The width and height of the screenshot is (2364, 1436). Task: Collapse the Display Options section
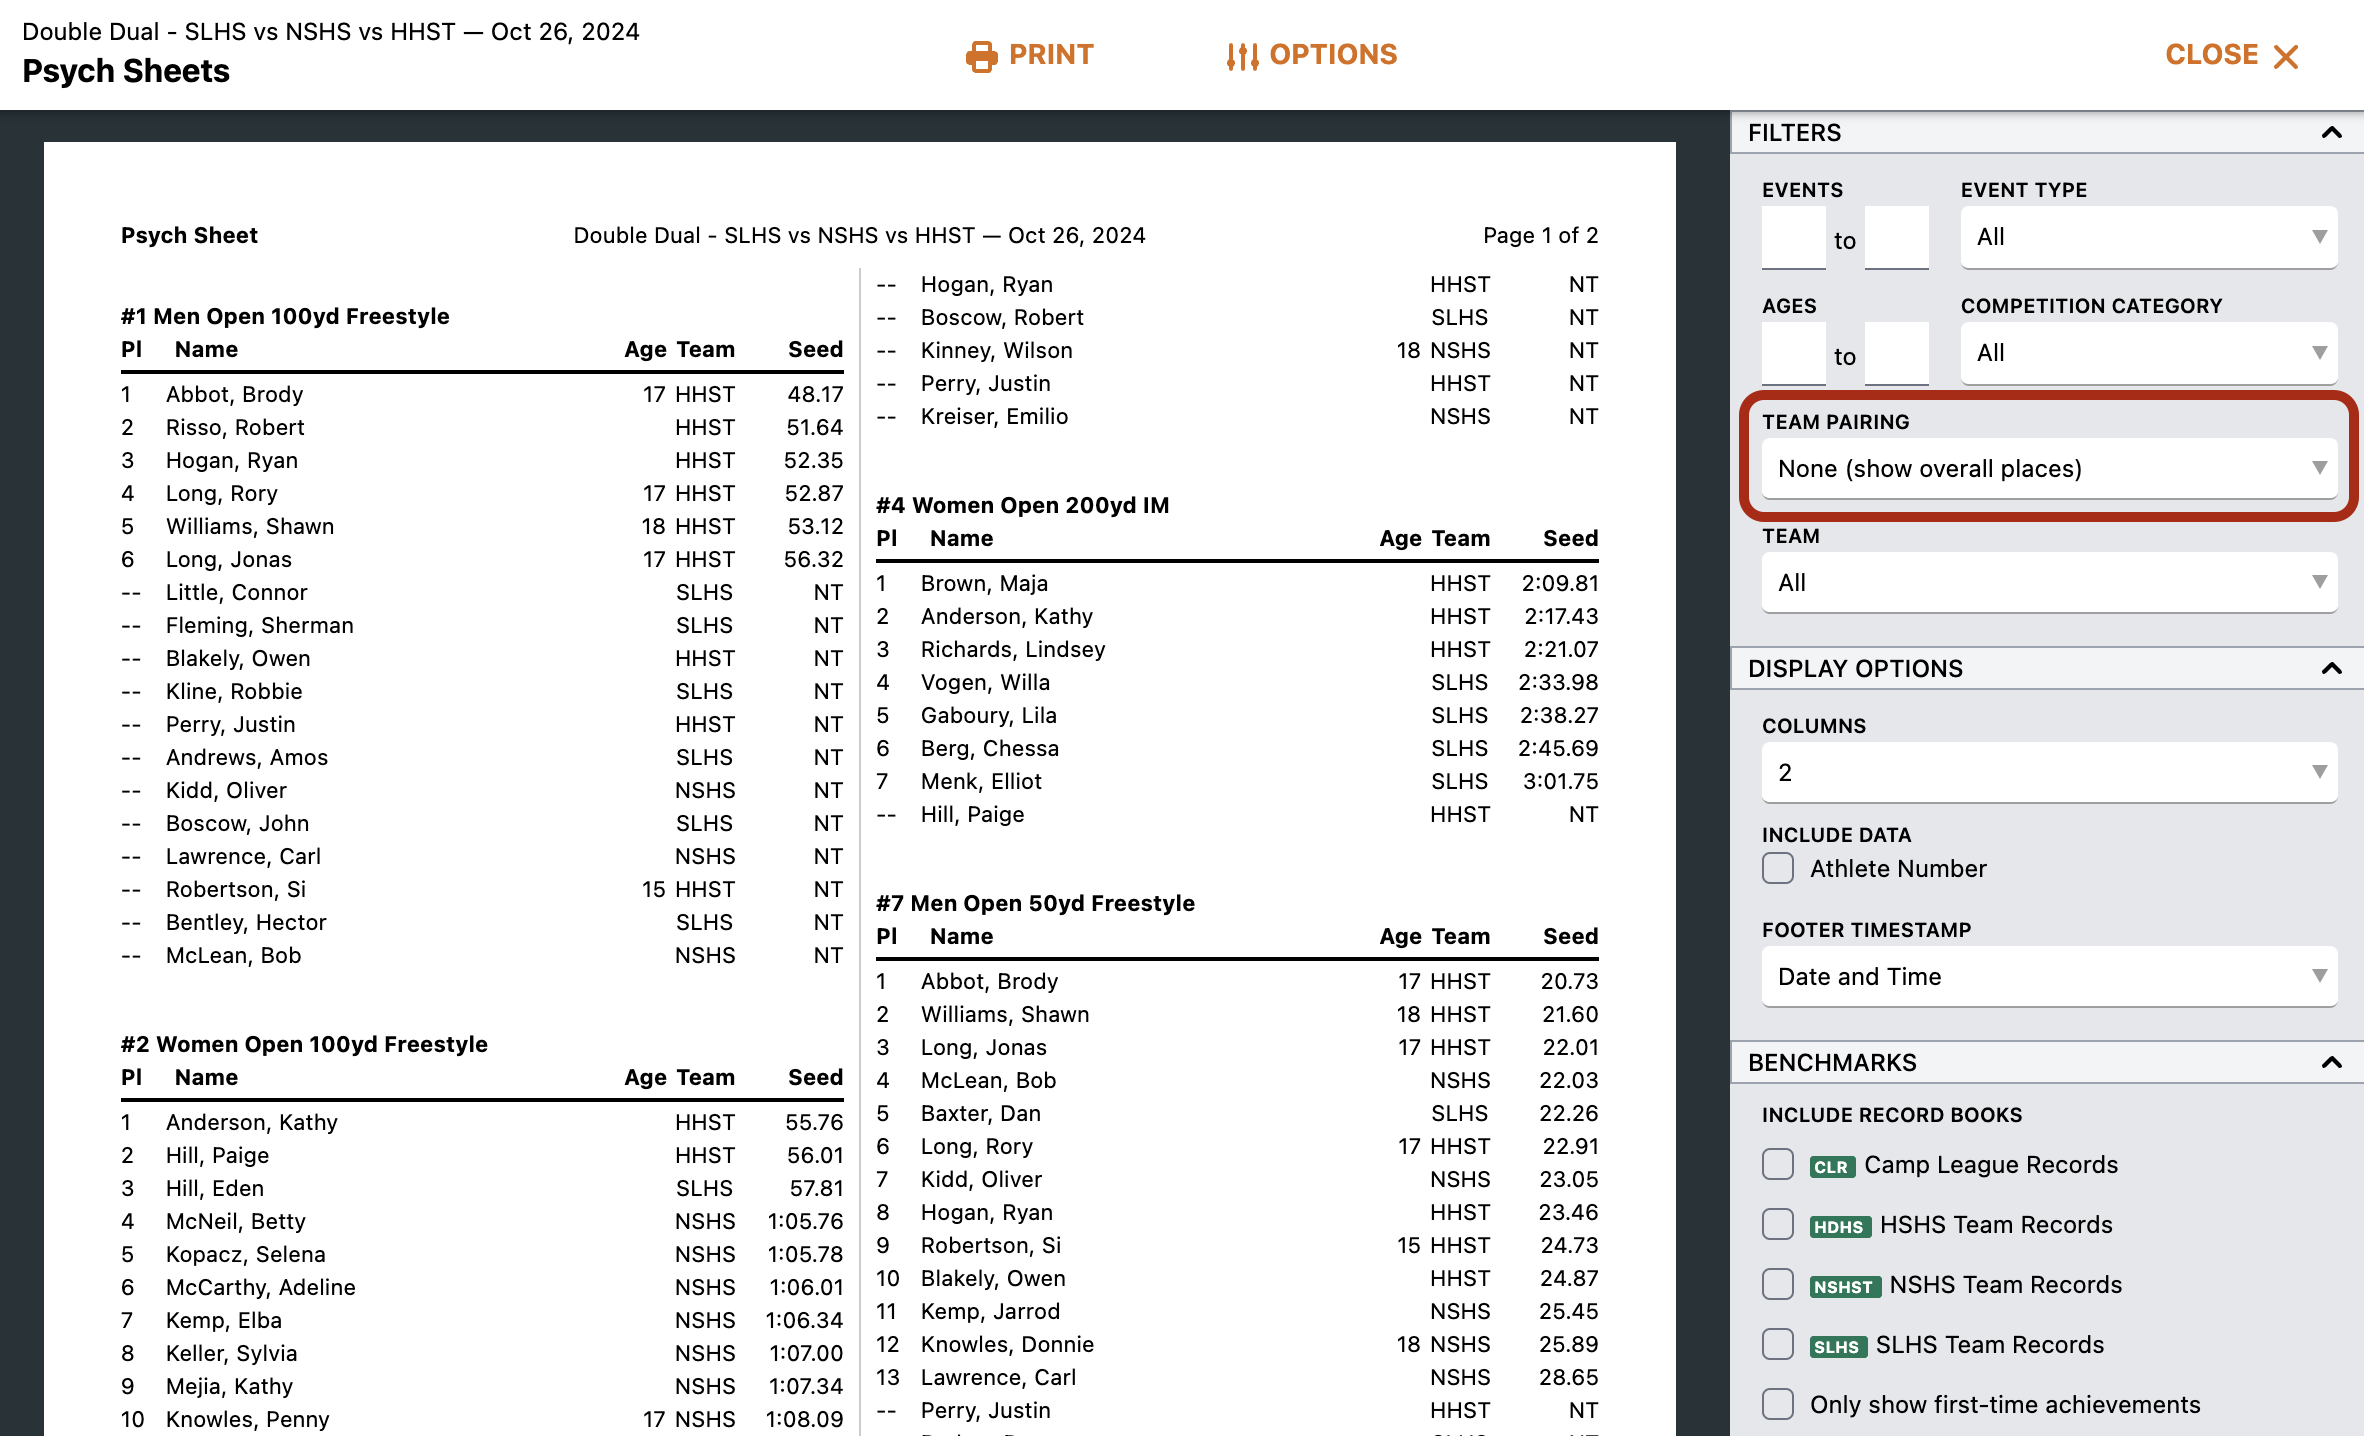[2331, 668]
